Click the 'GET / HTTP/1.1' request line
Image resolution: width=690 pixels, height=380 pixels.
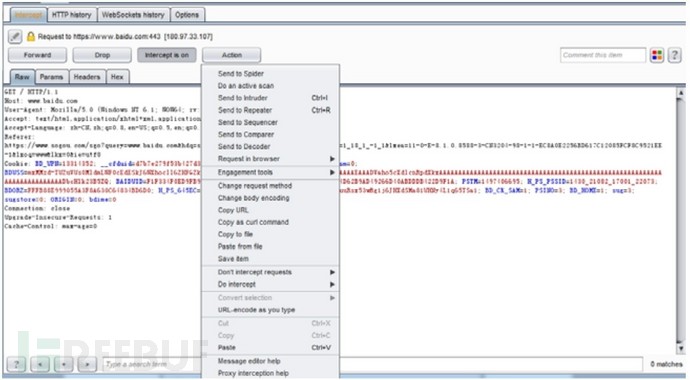coord(31,92)
